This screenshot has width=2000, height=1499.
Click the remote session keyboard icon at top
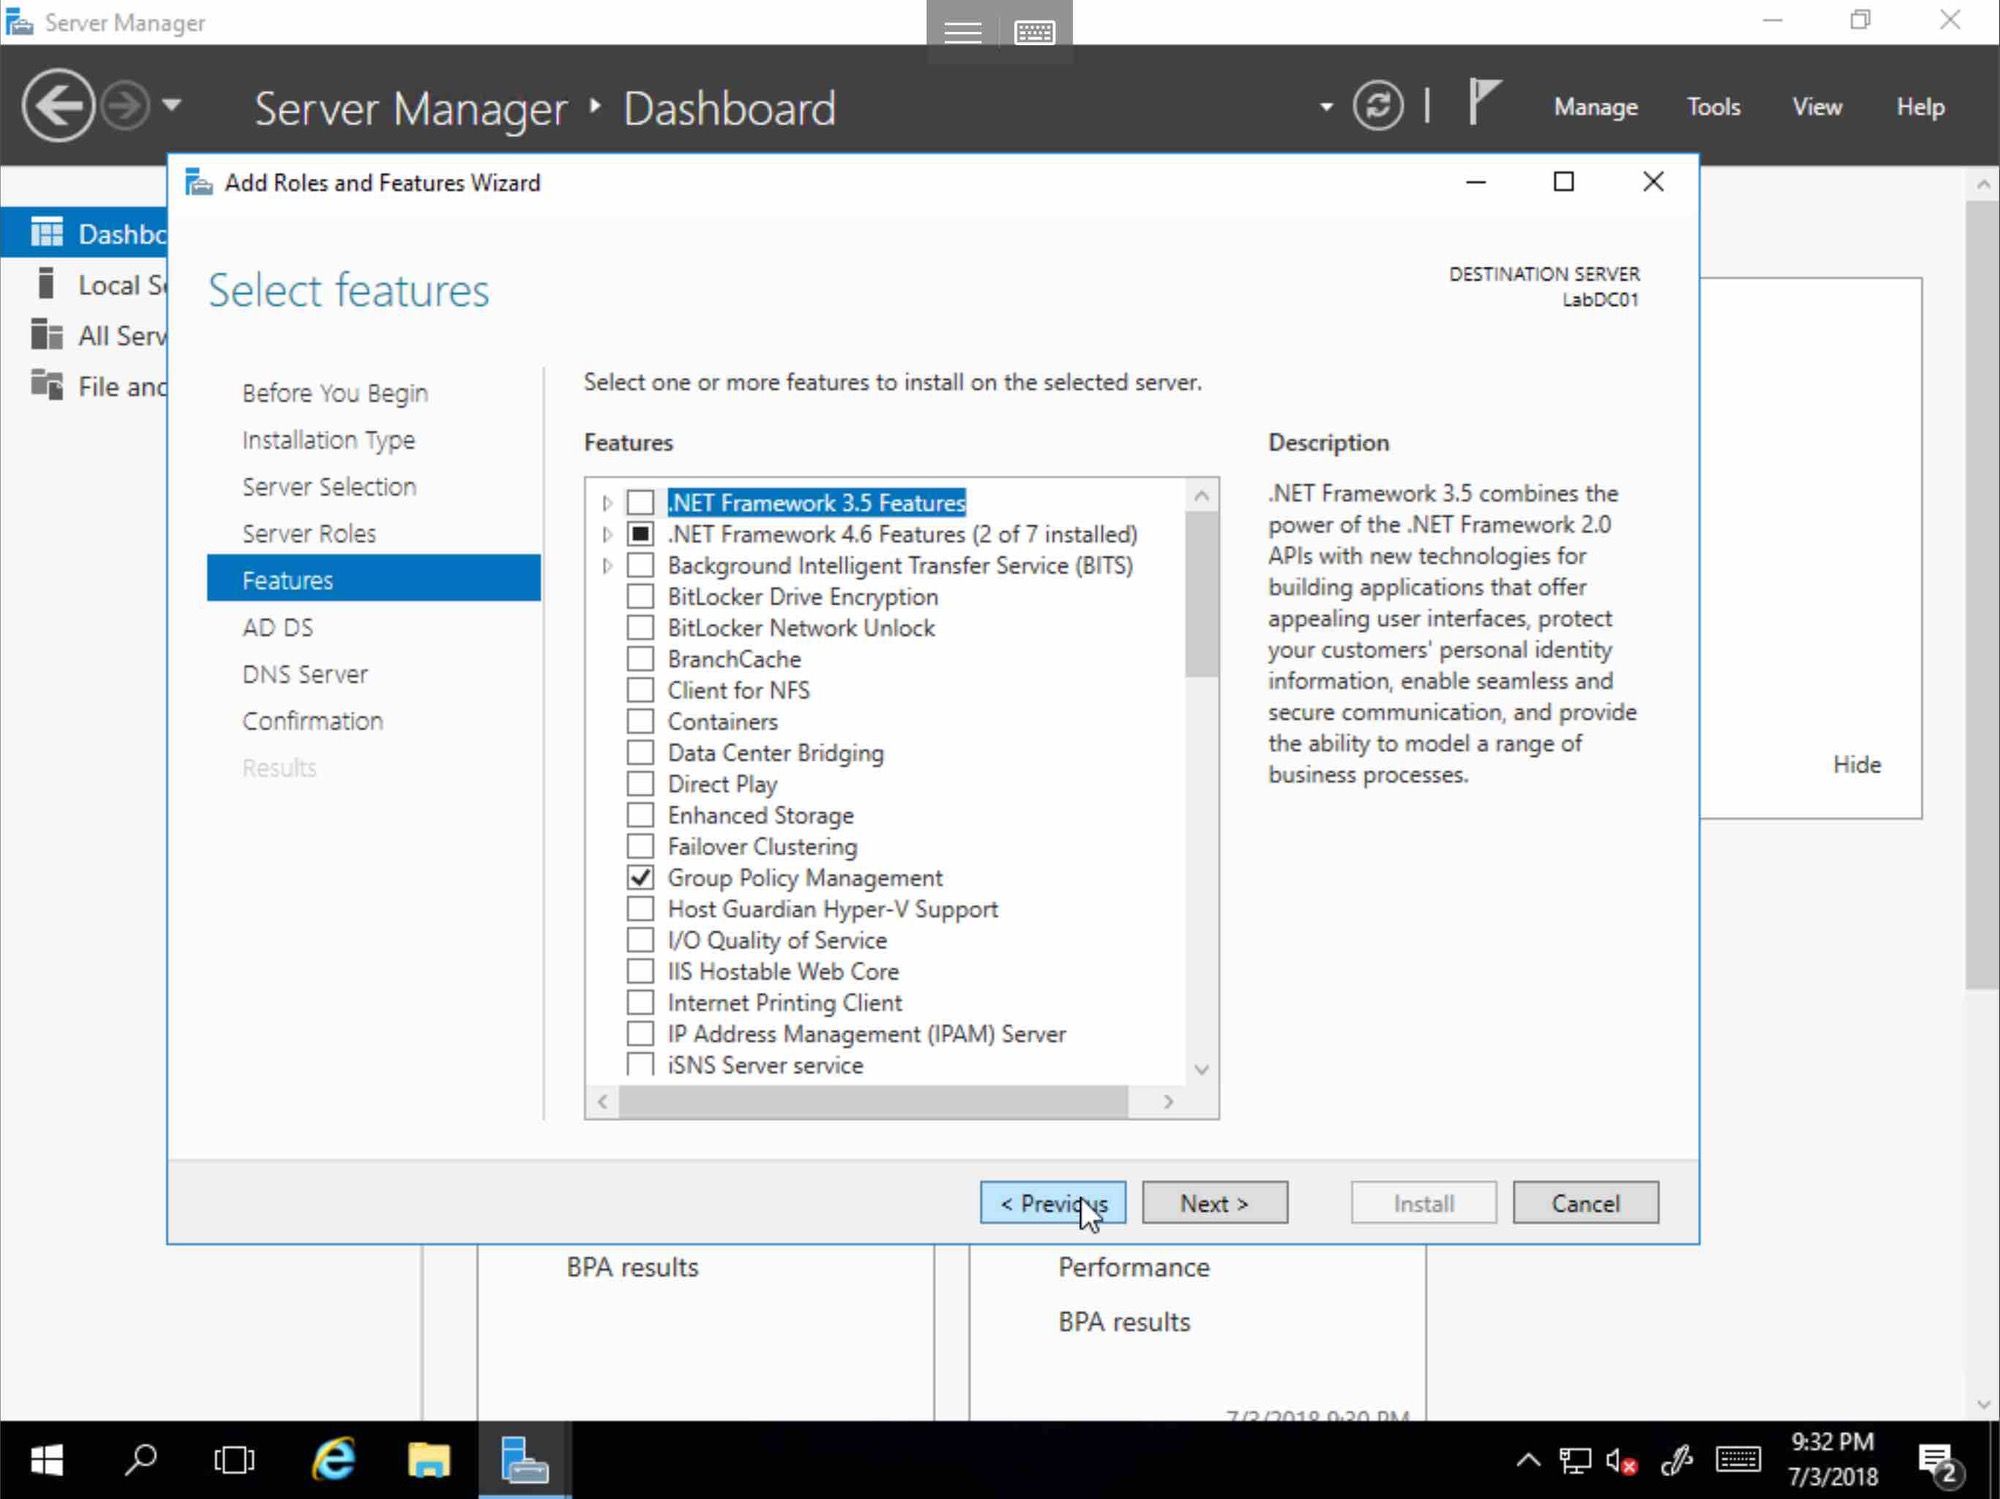(x=1034, y=32)
